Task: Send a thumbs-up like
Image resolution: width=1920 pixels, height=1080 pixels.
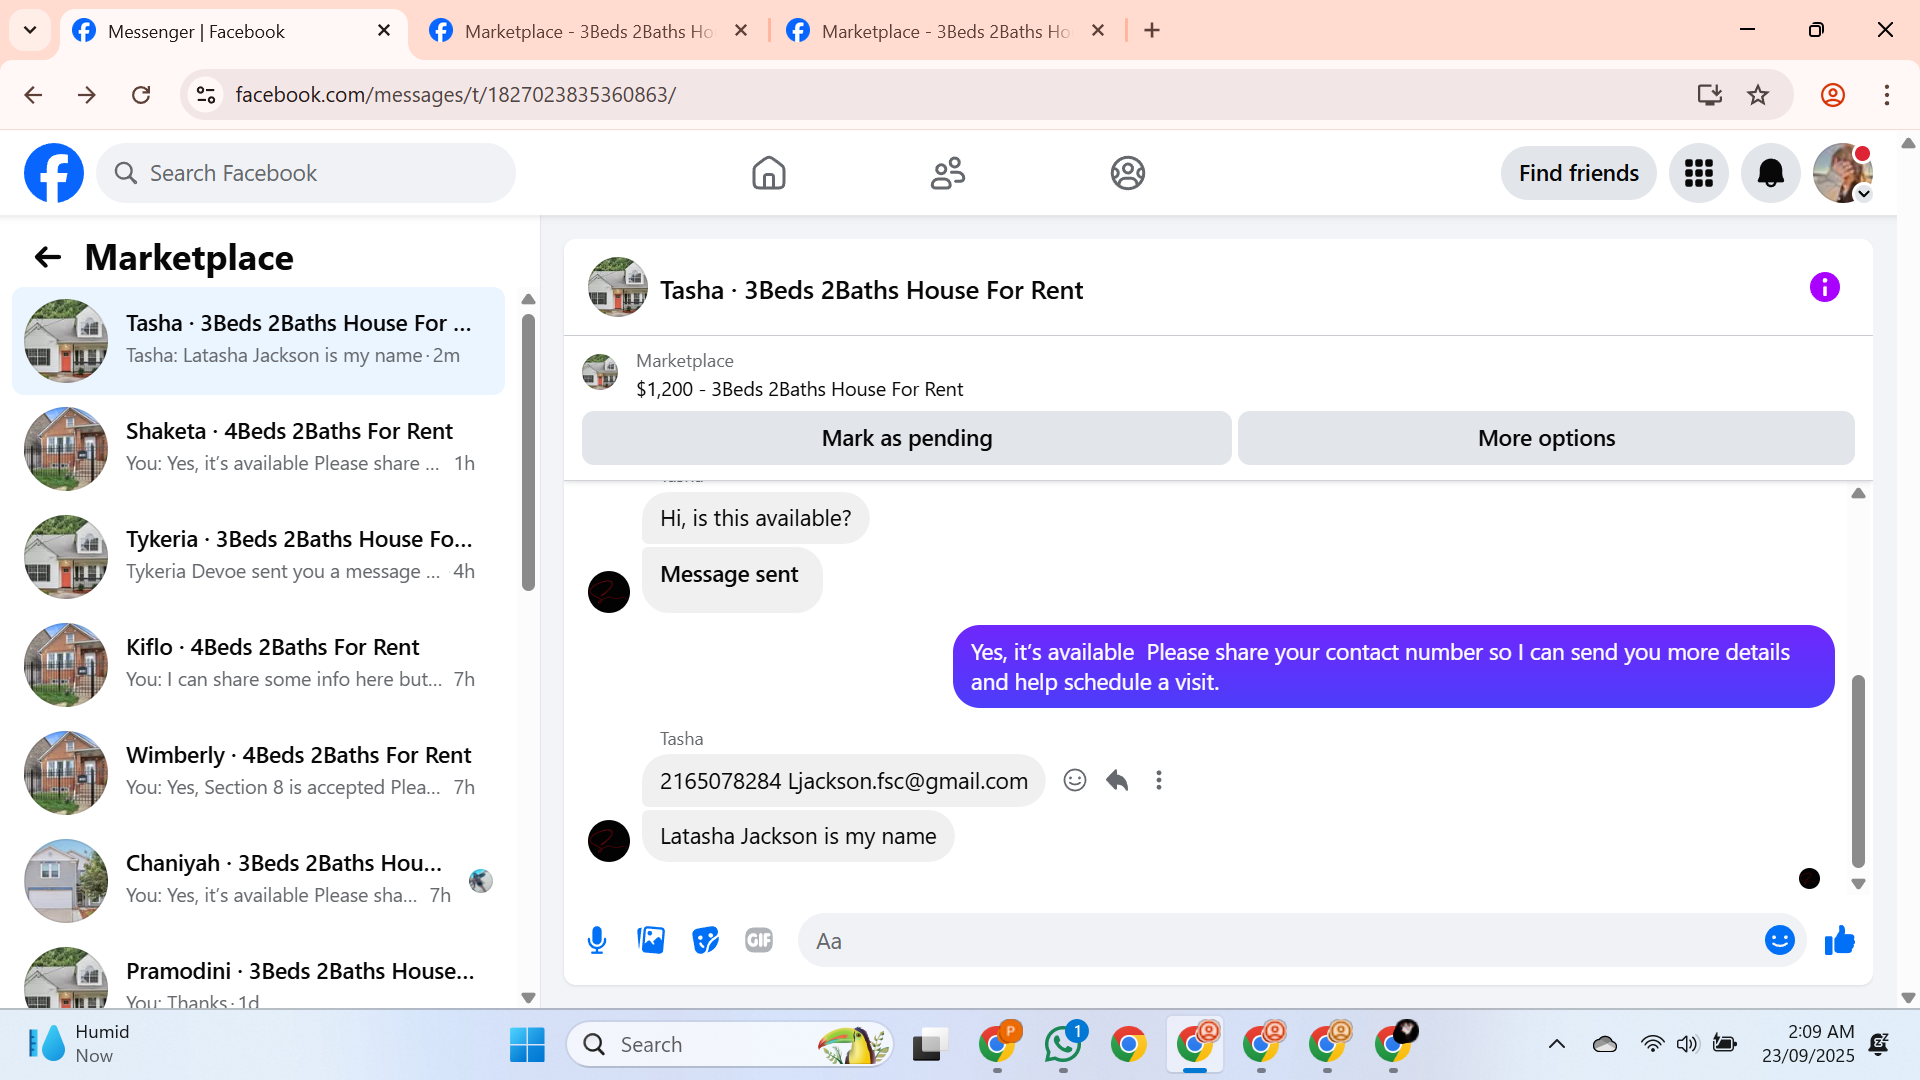Action: [x=1839, y=940]
